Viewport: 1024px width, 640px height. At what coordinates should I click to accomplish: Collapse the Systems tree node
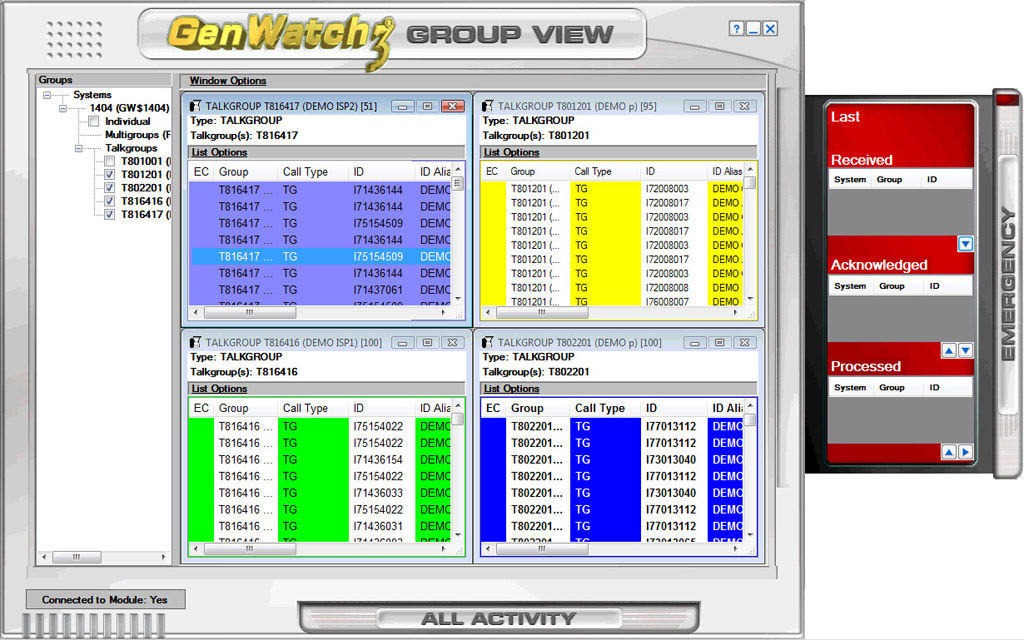click(45, 95)
